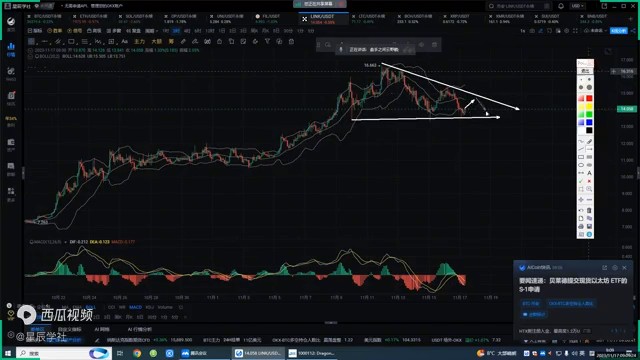Pick the black color swatch

pyautogui.click(x=589, y=131)
